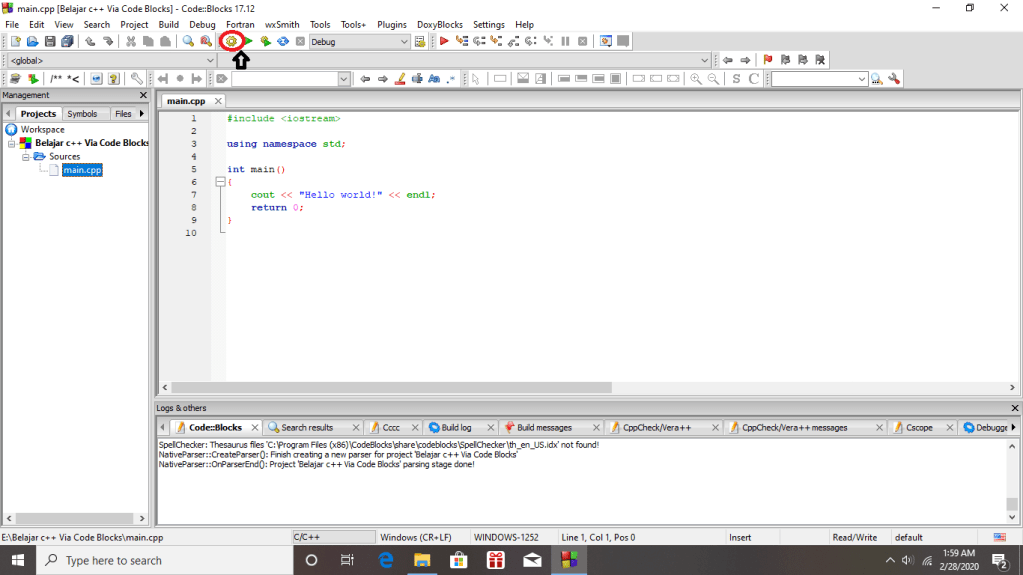Click the Zoom in icon
Image resolution: width=1023 pixels, height=575 pixels.
(x=696, y=79)
